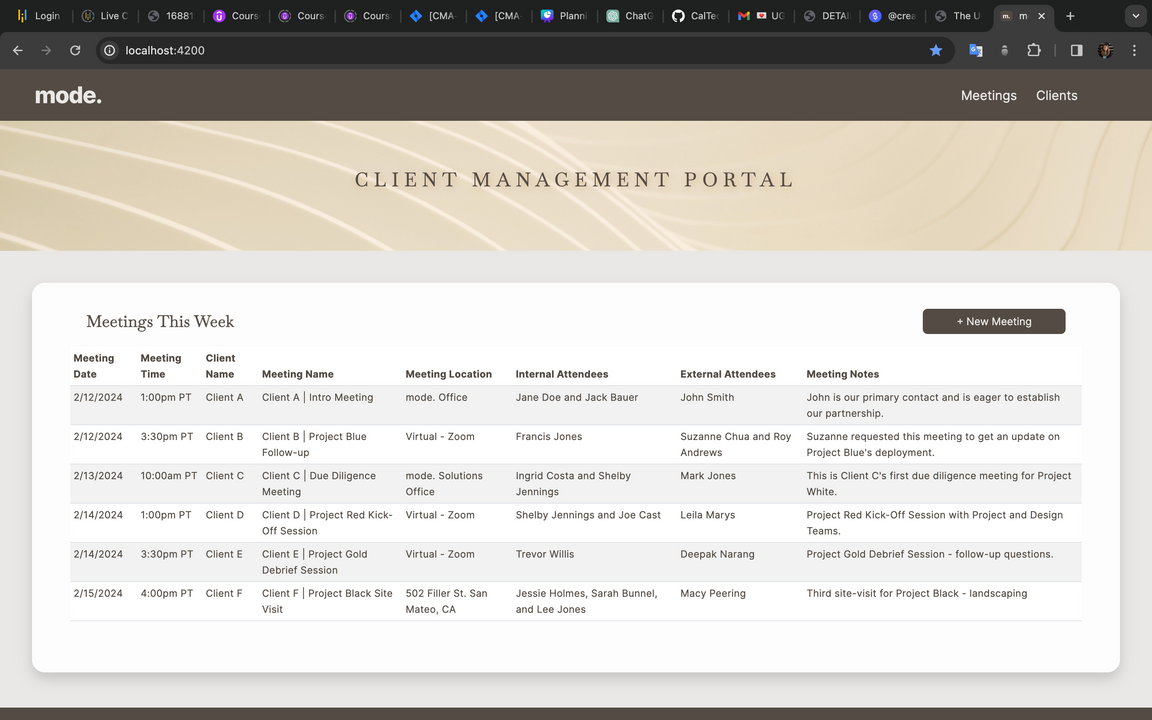Screen dimensions: 1152x720
Task: Click the profile avatar in toolbar
Action: tap(1105, 50)
